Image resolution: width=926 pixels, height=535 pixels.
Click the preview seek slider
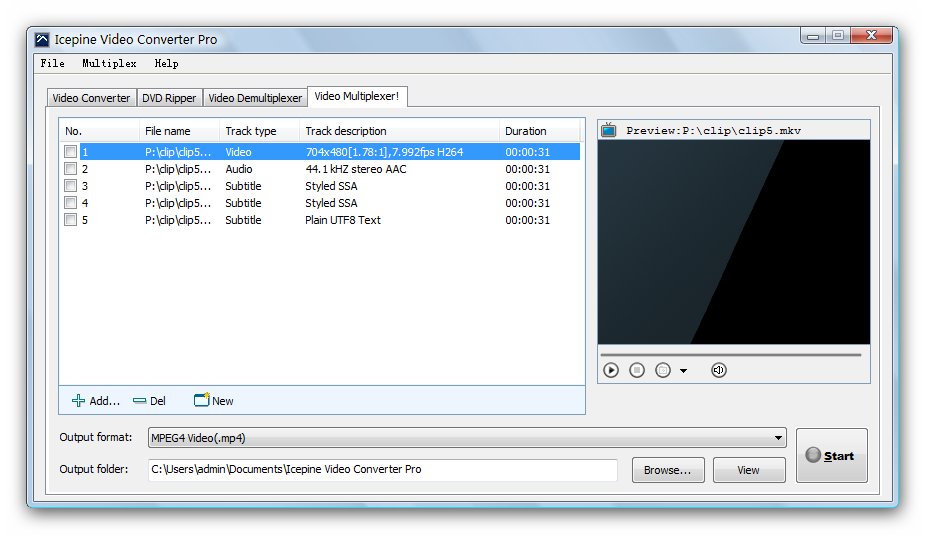point(731,355)
